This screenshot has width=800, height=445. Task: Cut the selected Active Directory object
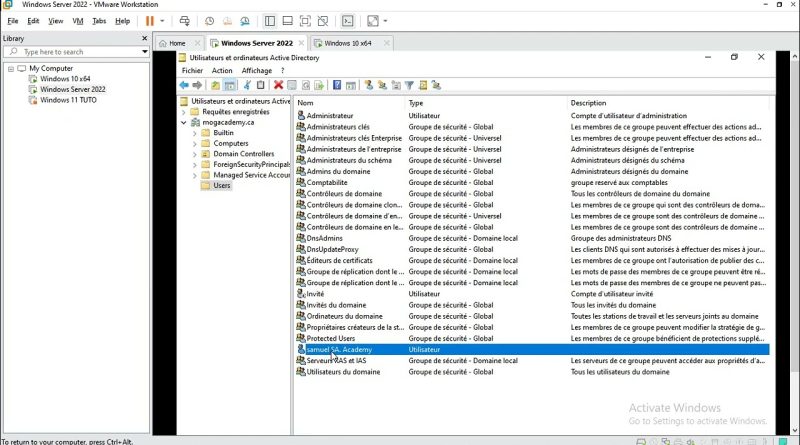pos(247,85)
